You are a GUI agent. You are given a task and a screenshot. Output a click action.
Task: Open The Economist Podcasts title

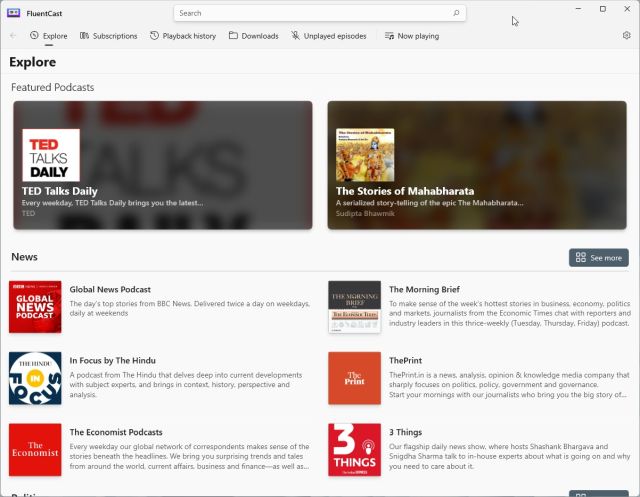click(x=116, y=432)
